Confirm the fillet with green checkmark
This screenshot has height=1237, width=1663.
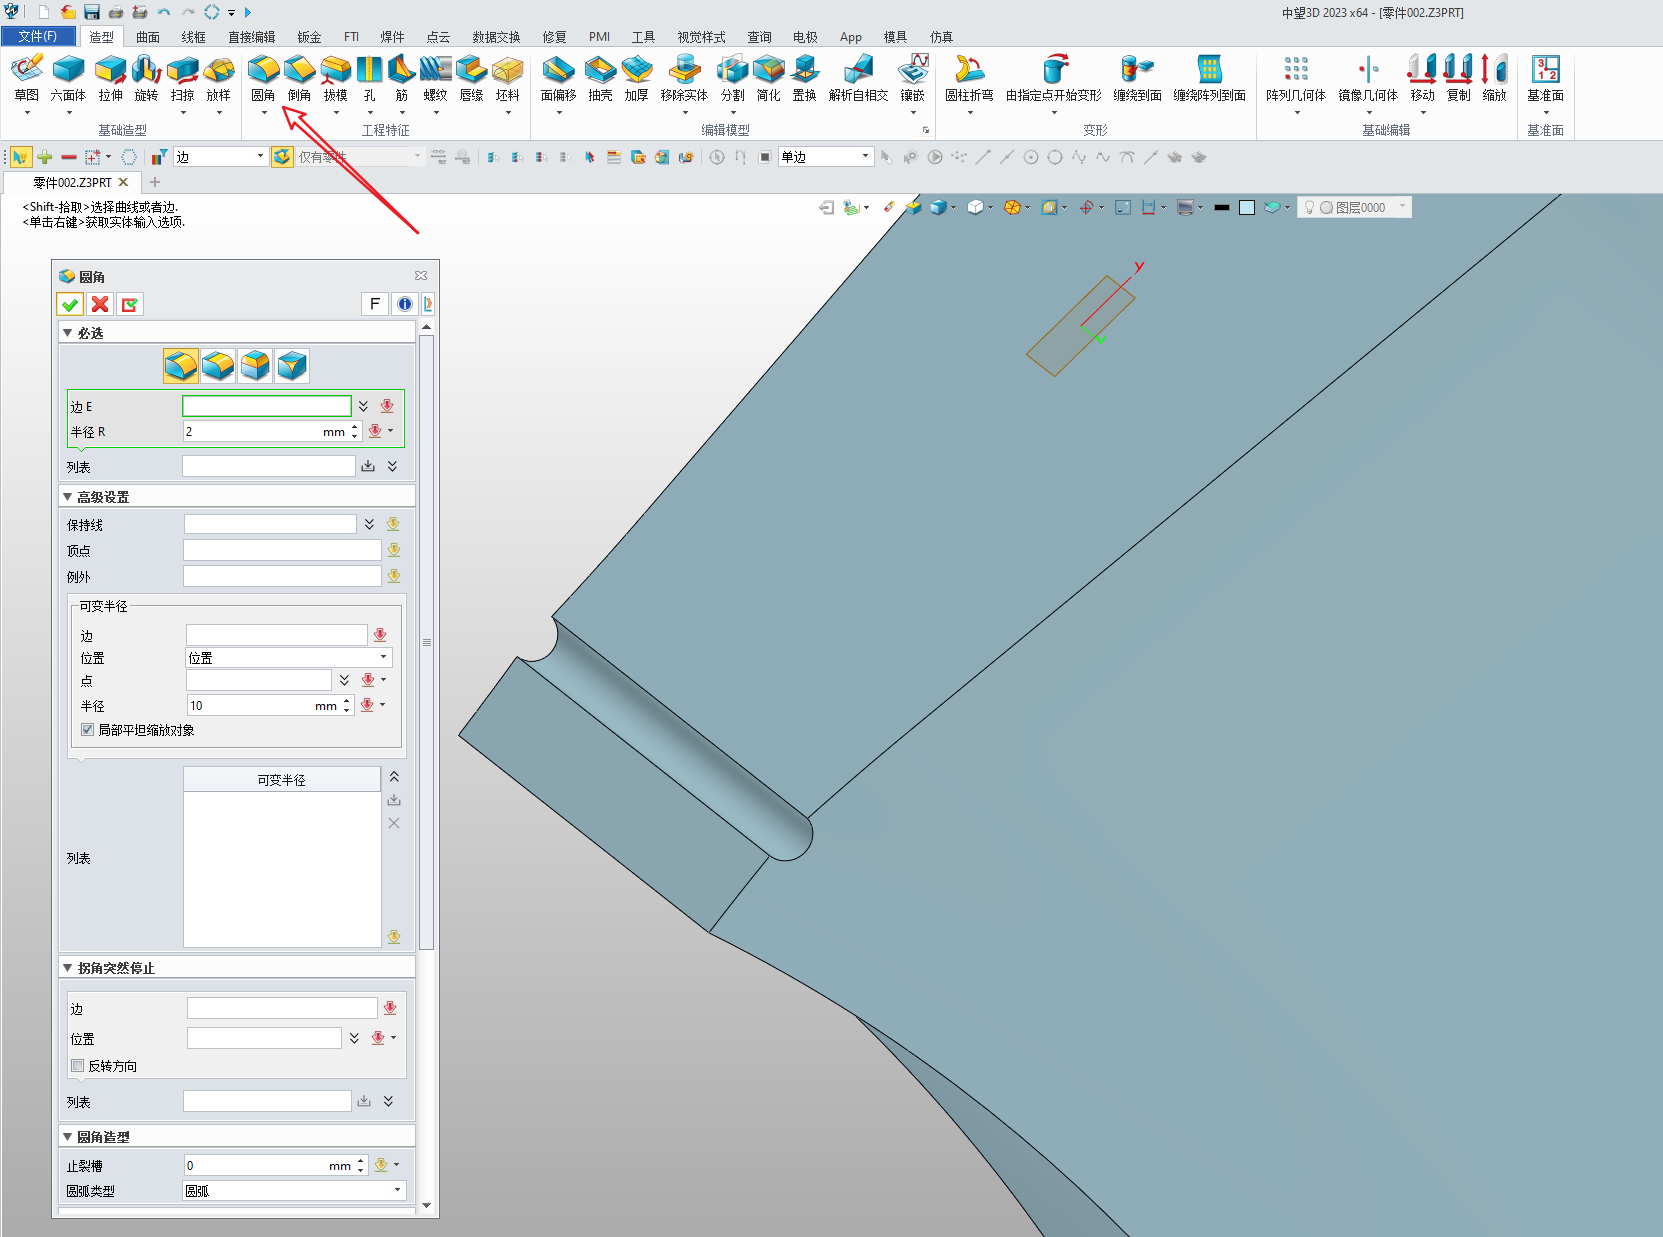[x=70, y=305]
